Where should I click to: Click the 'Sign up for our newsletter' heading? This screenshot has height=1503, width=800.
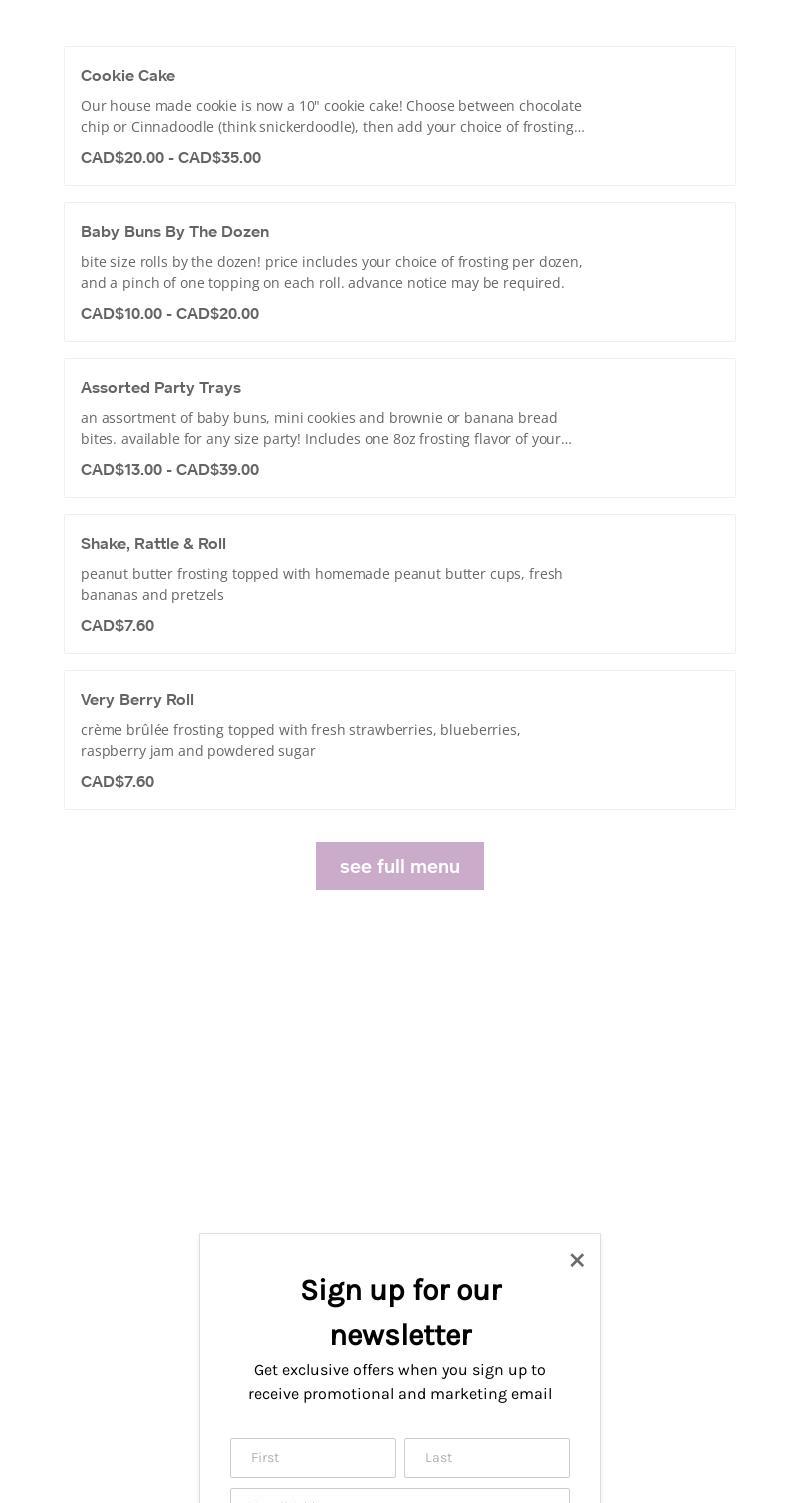(400, 1312)
